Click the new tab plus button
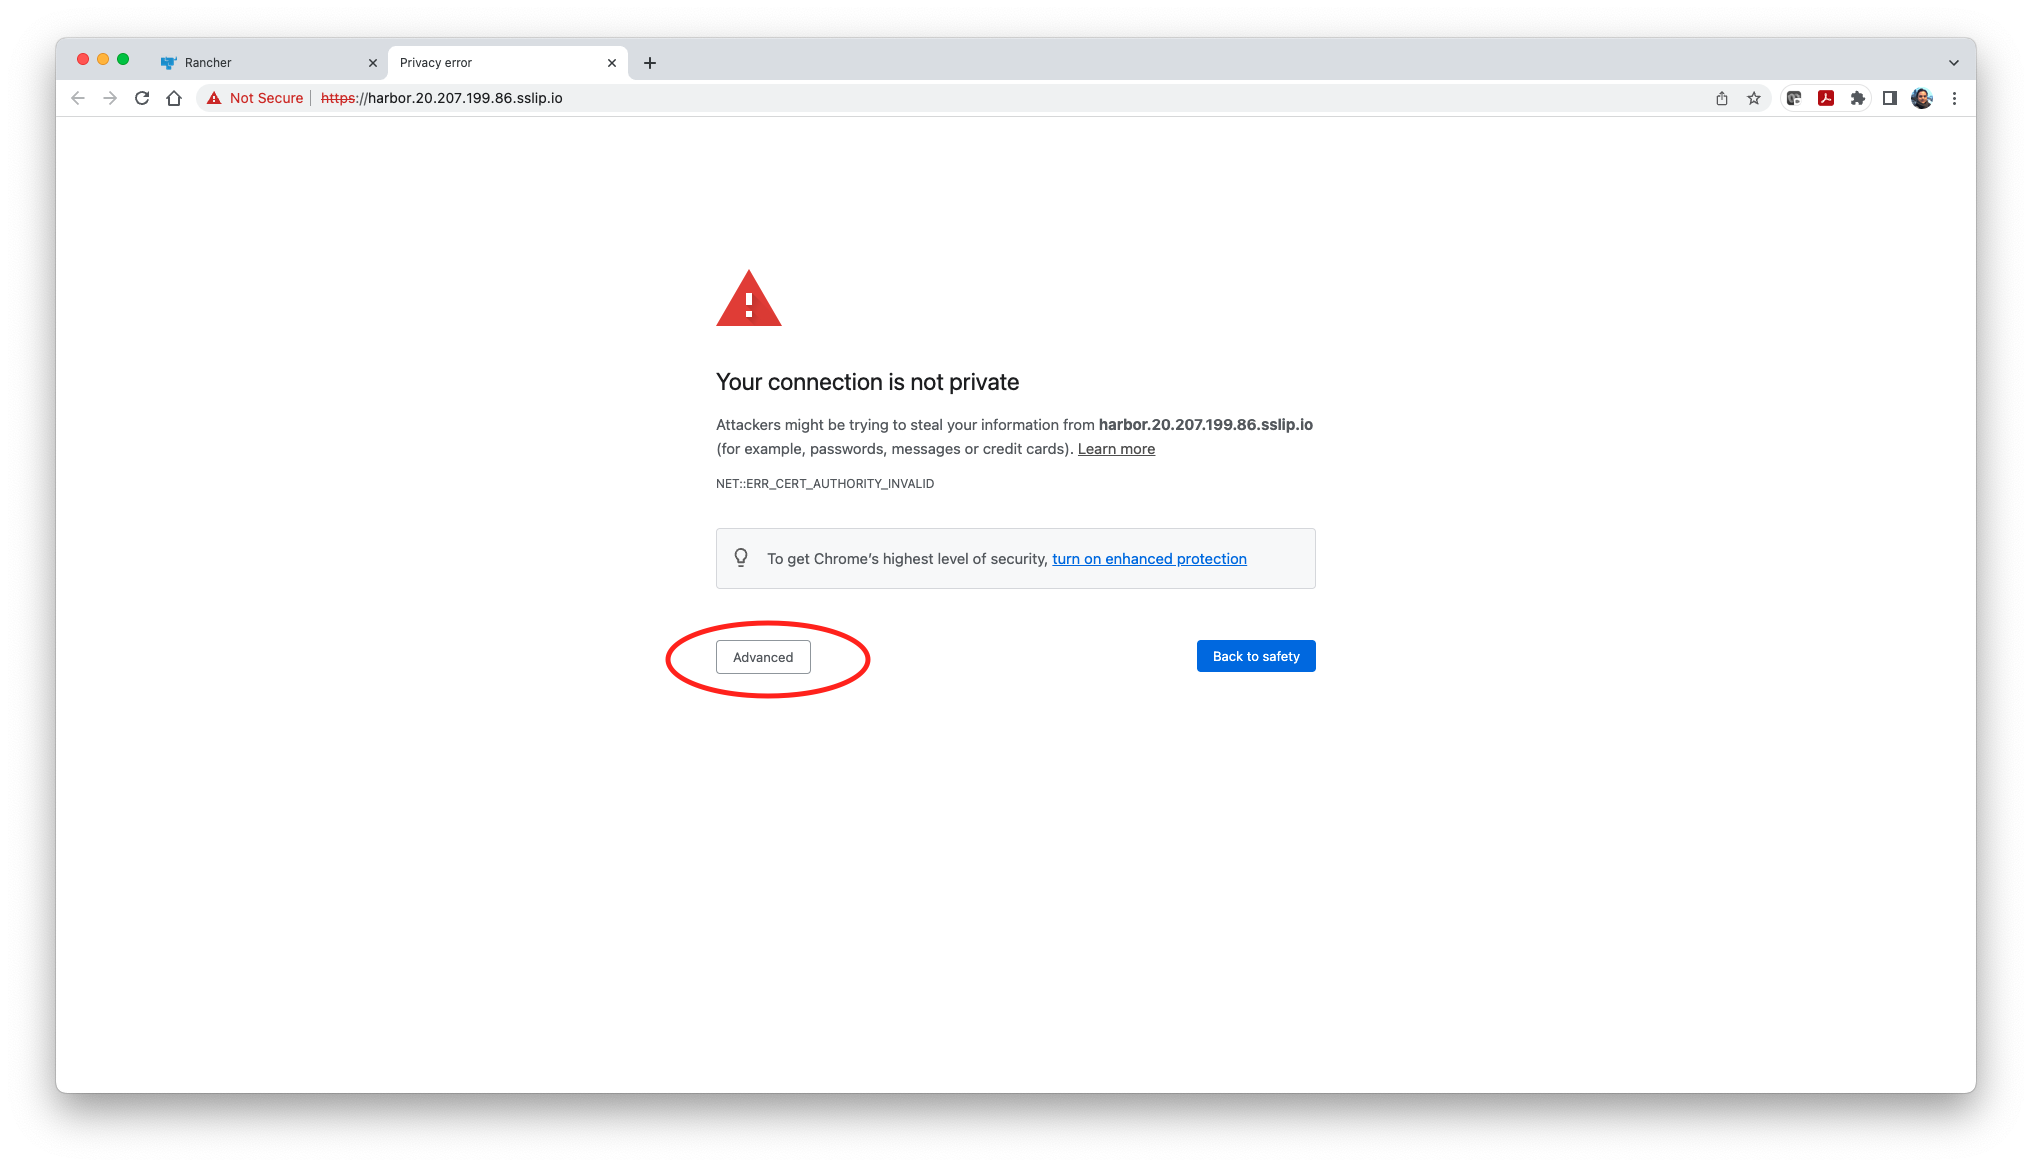Image resolution: width=2032 pixels, height=1167 pixels. point(650,61)
